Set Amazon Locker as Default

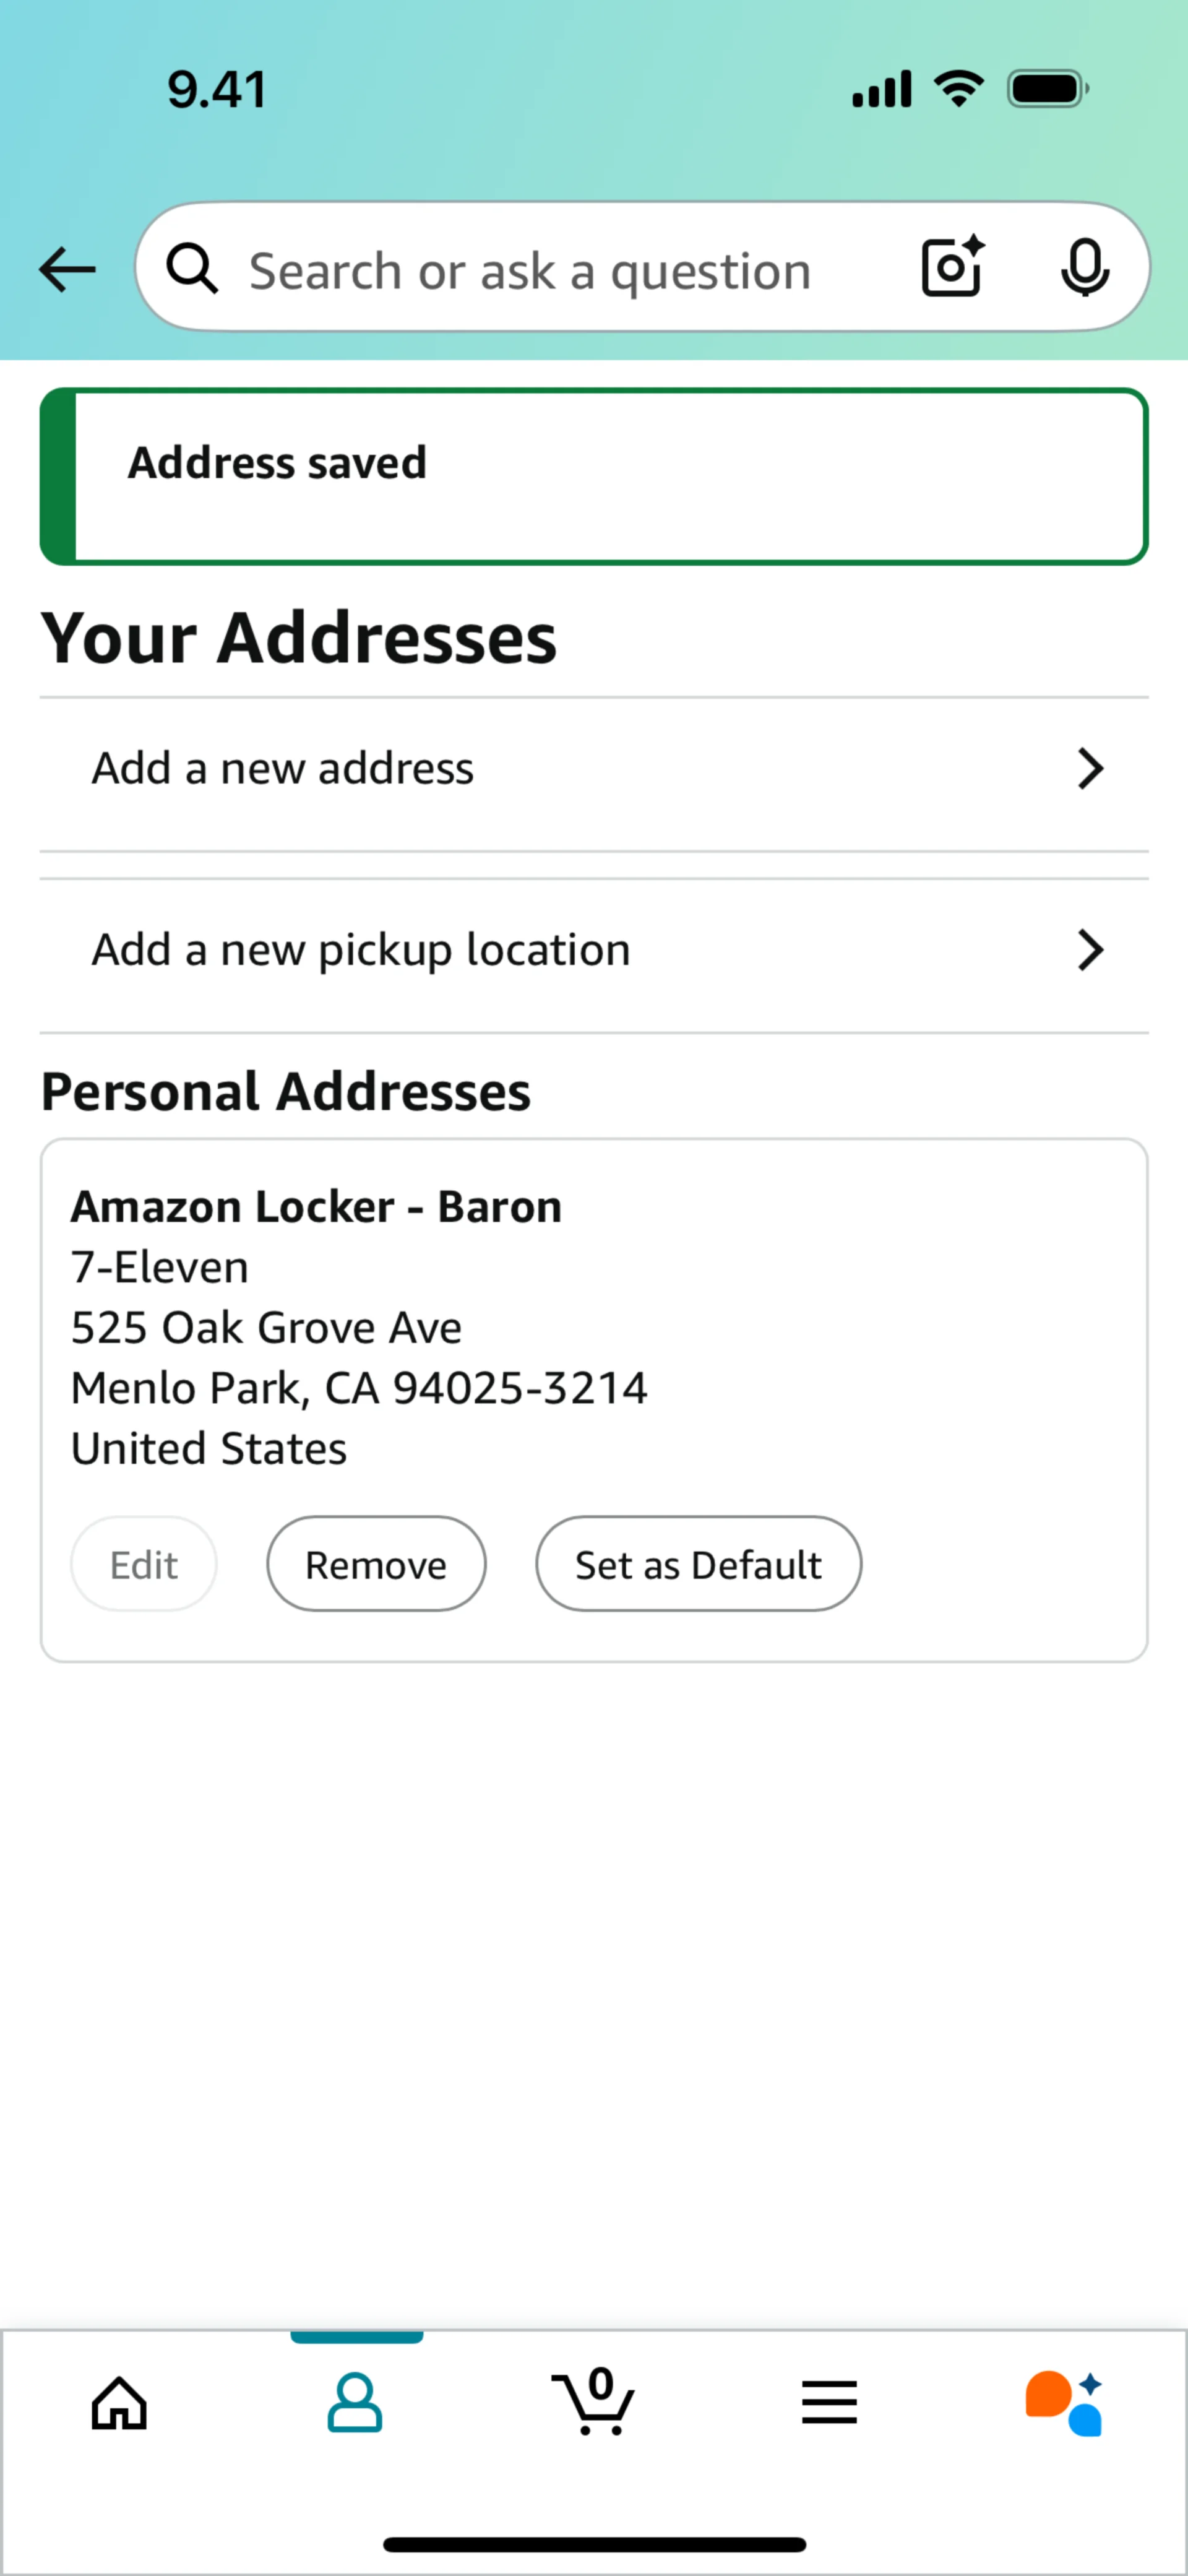pyautogui.click(x=698, y=1564)
